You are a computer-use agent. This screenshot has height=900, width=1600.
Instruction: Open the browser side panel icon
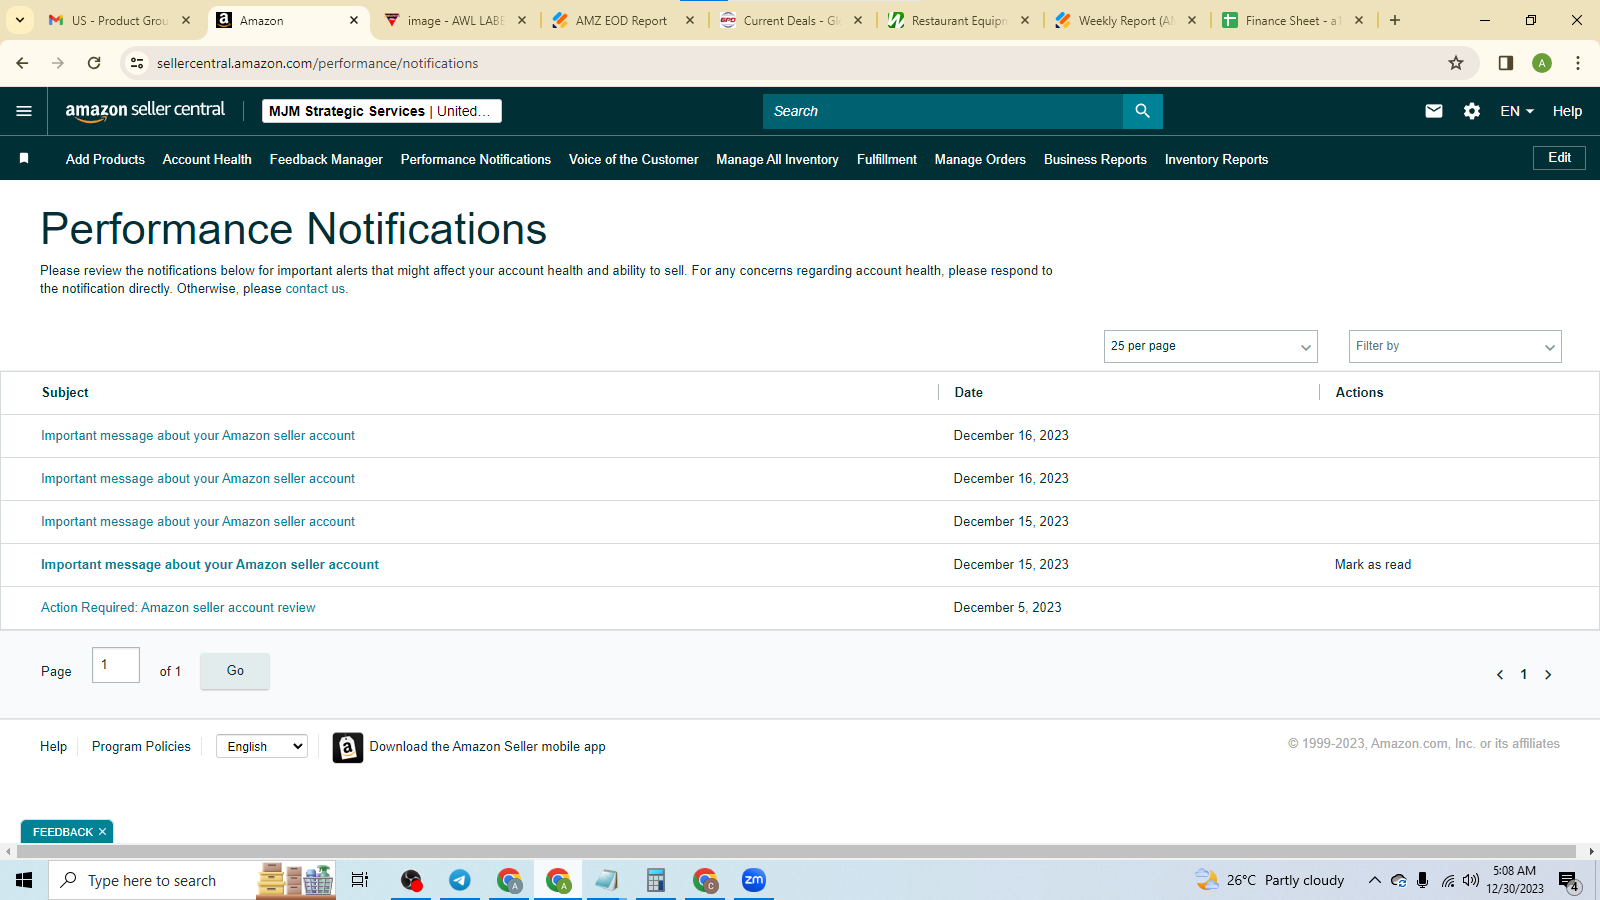pos(1505,63)
